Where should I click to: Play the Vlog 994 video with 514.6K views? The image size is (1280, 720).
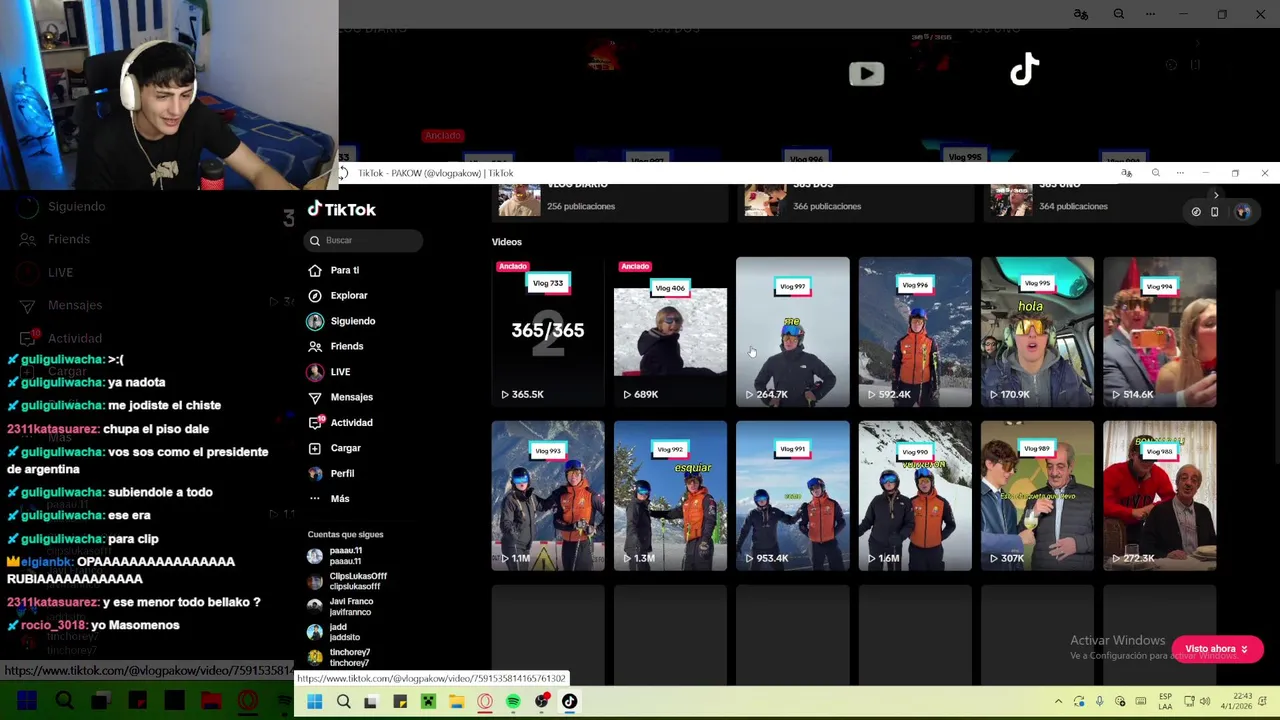[1159, 332]
